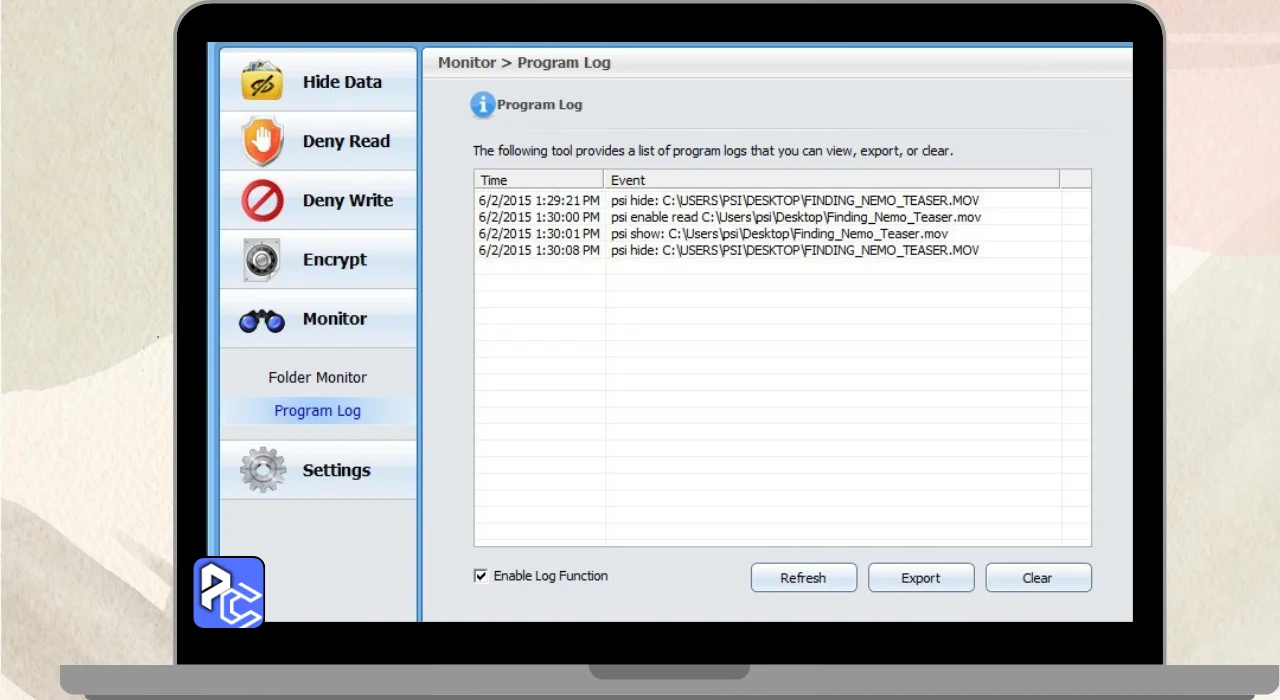Open the Encrypt section
1280x700 pixels.
[x=318, y=260]
